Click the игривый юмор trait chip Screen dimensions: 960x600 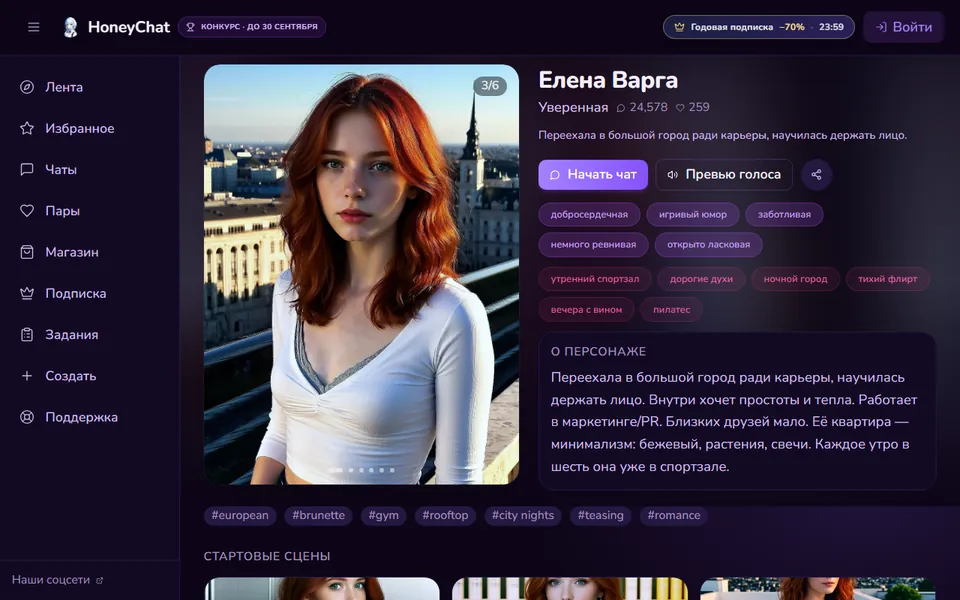692,214
